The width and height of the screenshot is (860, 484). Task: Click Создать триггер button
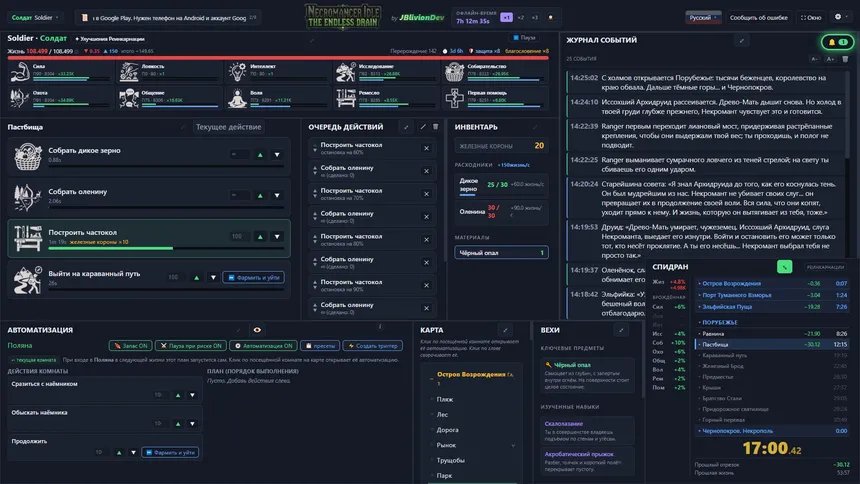(x=373, y=346)
